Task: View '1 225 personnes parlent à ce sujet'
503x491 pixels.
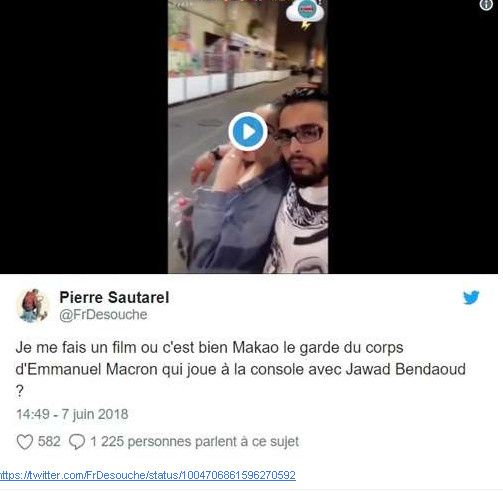Action: tap(195, 442)
